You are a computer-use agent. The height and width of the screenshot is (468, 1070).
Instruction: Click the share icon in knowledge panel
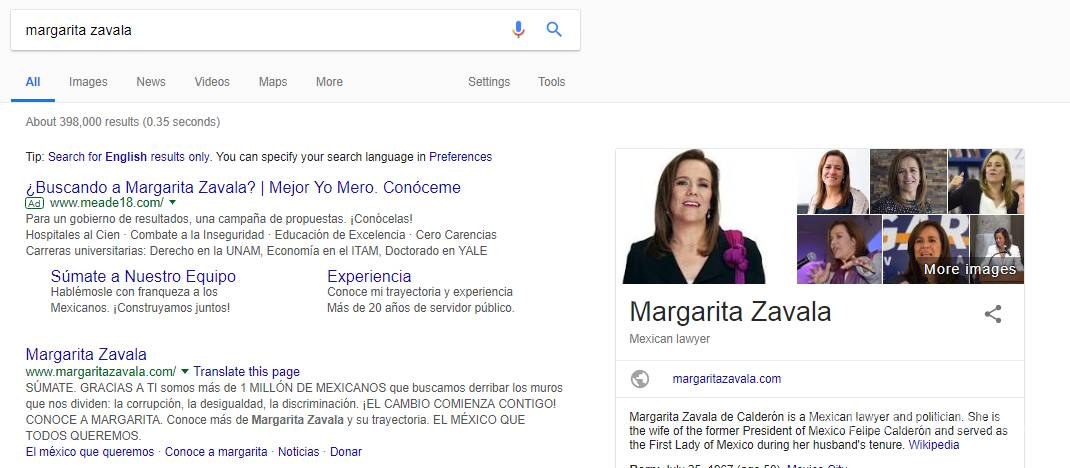(993, 314)
